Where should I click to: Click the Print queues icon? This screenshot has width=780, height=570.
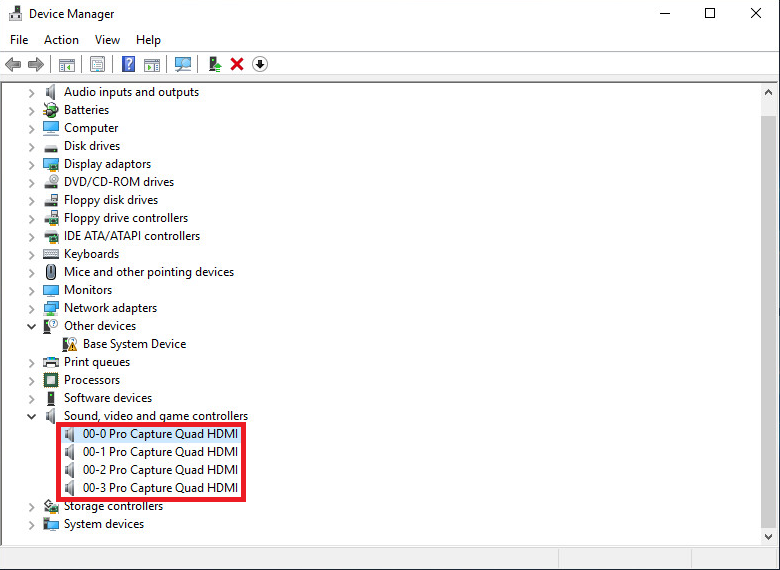[x=51, y=362]
